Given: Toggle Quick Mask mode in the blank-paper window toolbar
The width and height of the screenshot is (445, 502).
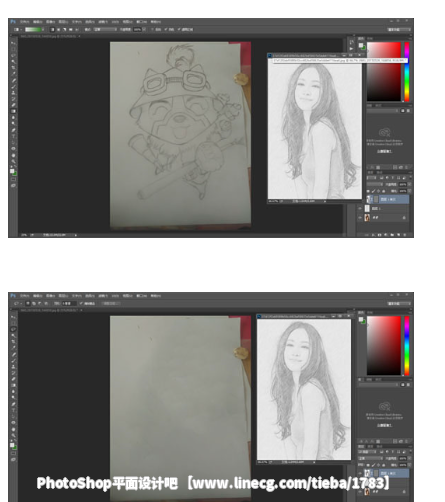Looking at the screenshot, I should pyautogui.click(x=13, y=453).
